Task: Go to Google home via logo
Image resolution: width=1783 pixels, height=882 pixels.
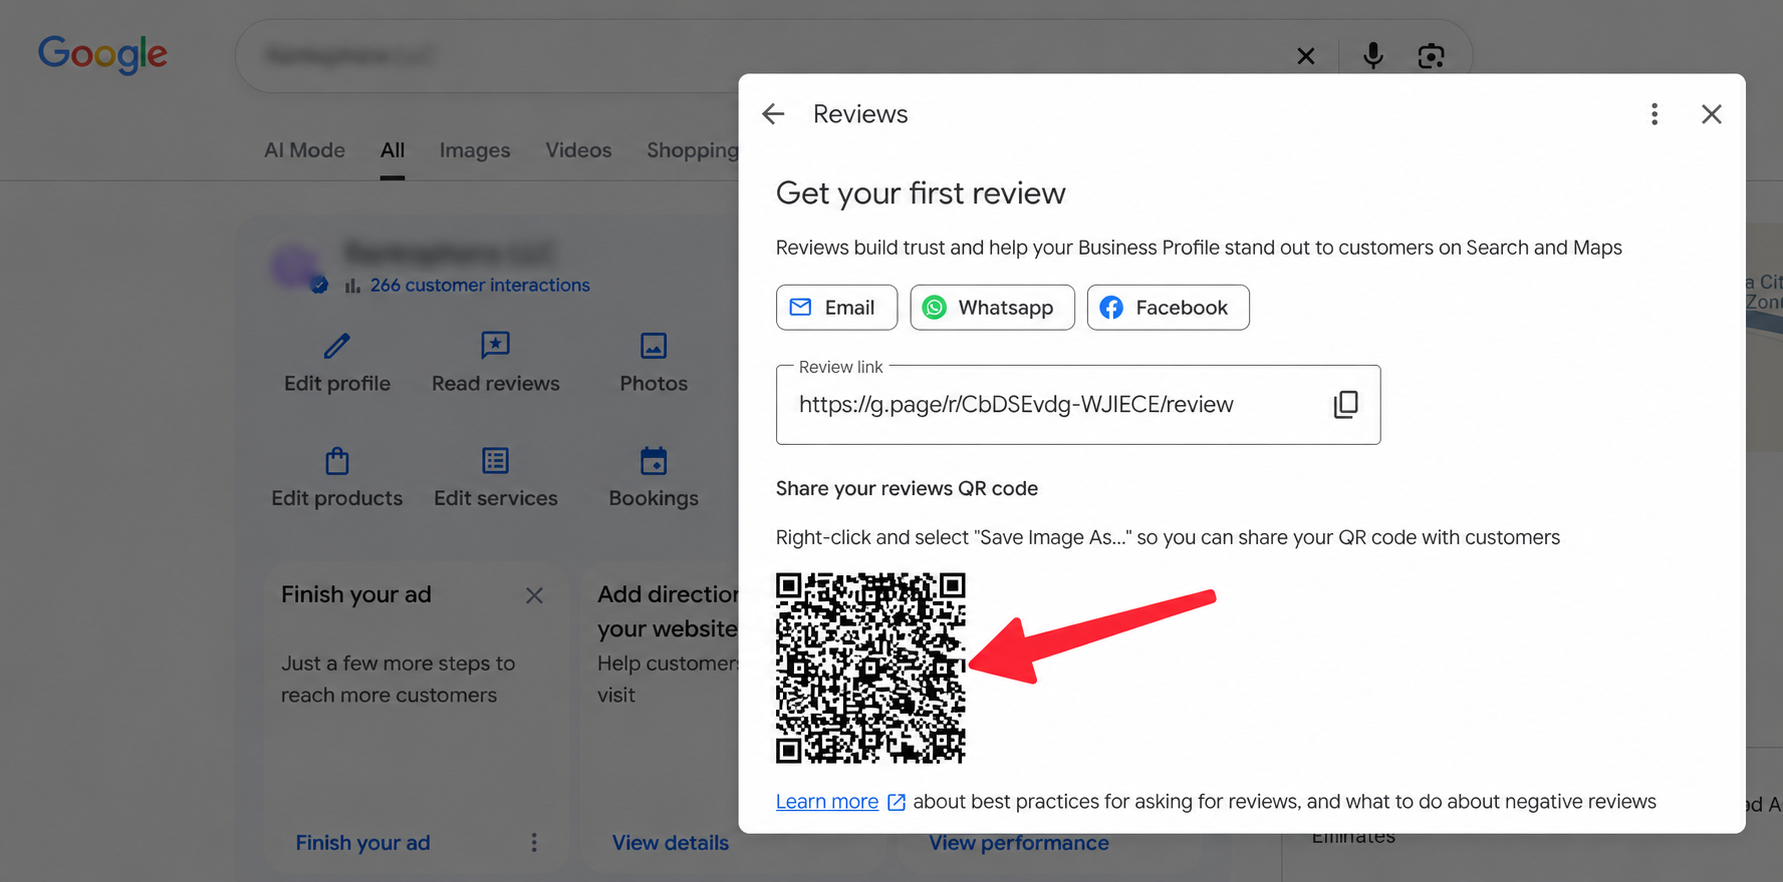Action: [x=103, y=55]
